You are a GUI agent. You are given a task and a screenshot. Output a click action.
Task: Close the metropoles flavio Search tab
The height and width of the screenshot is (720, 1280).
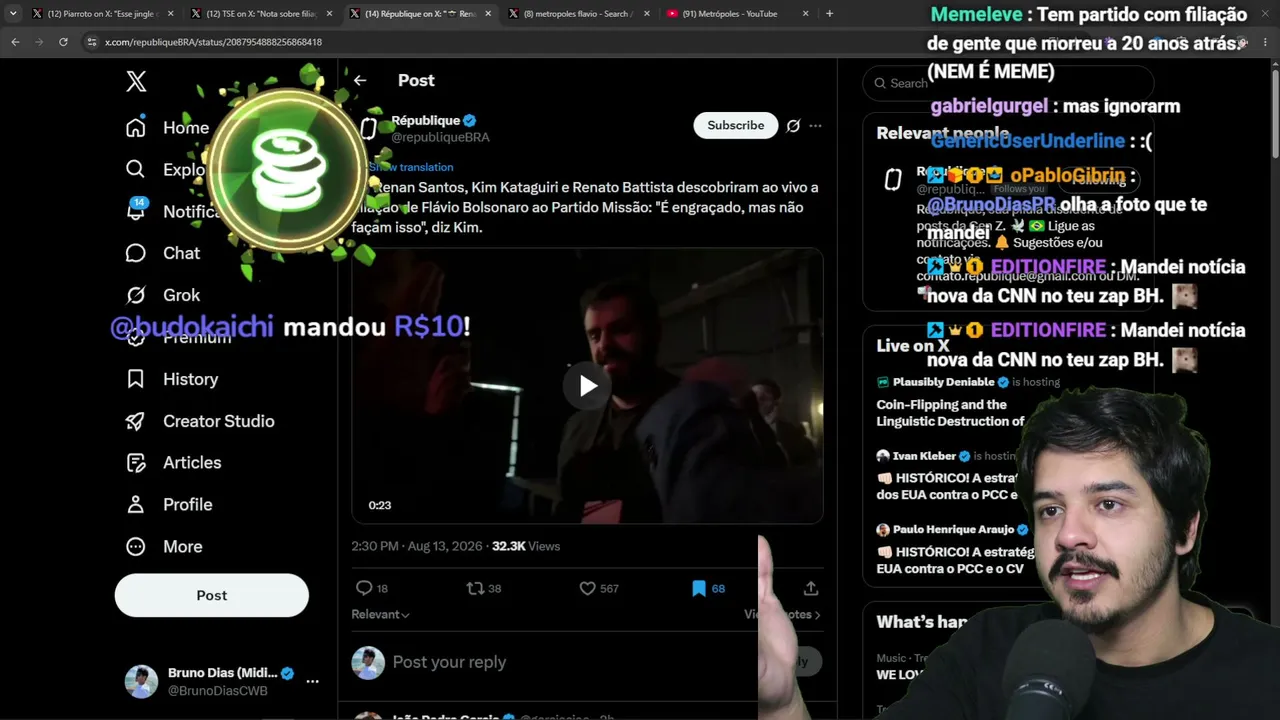[647, 14]
